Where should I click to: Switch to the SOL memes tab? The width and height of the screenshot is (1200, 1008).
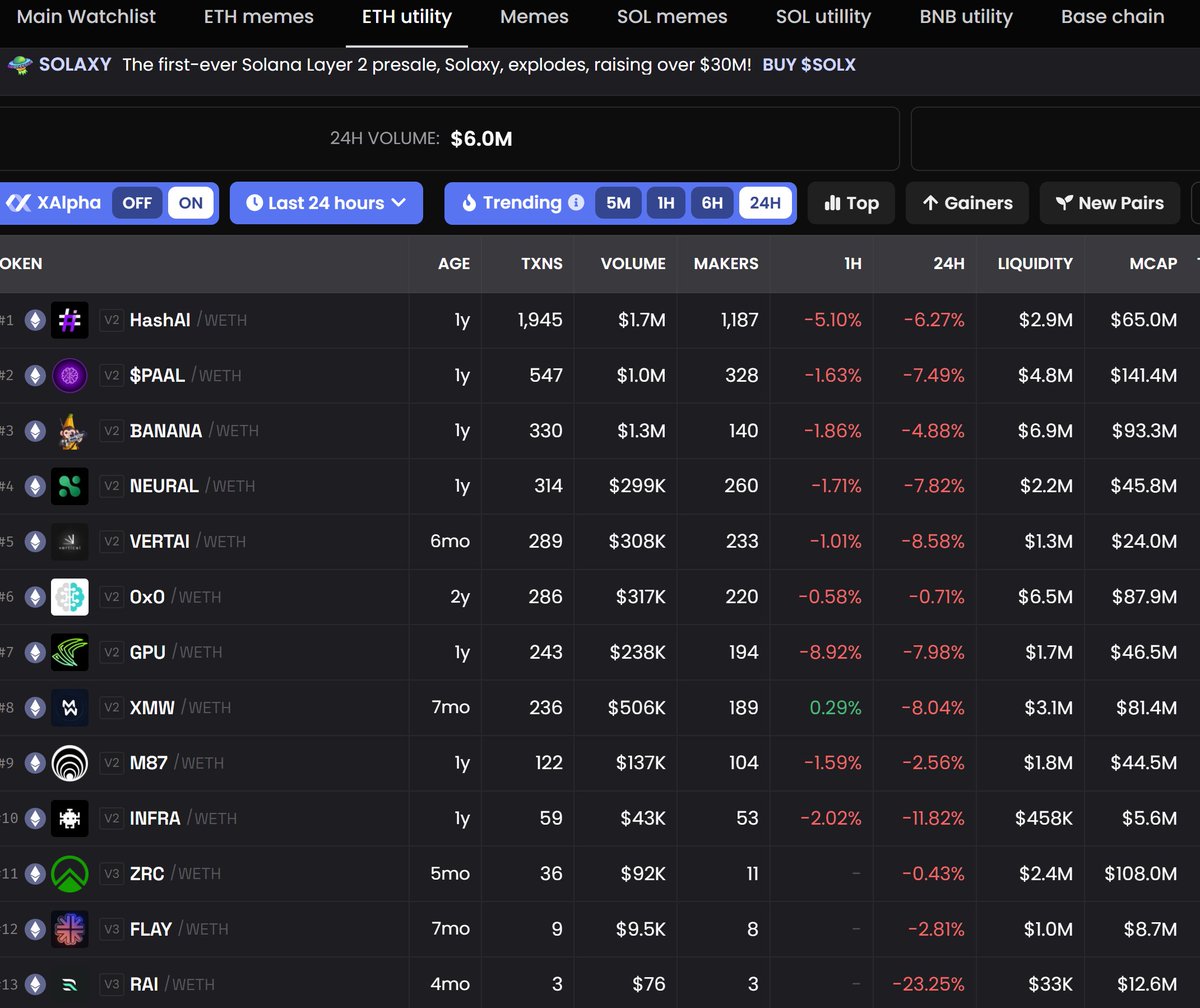(x=672, y=17)
